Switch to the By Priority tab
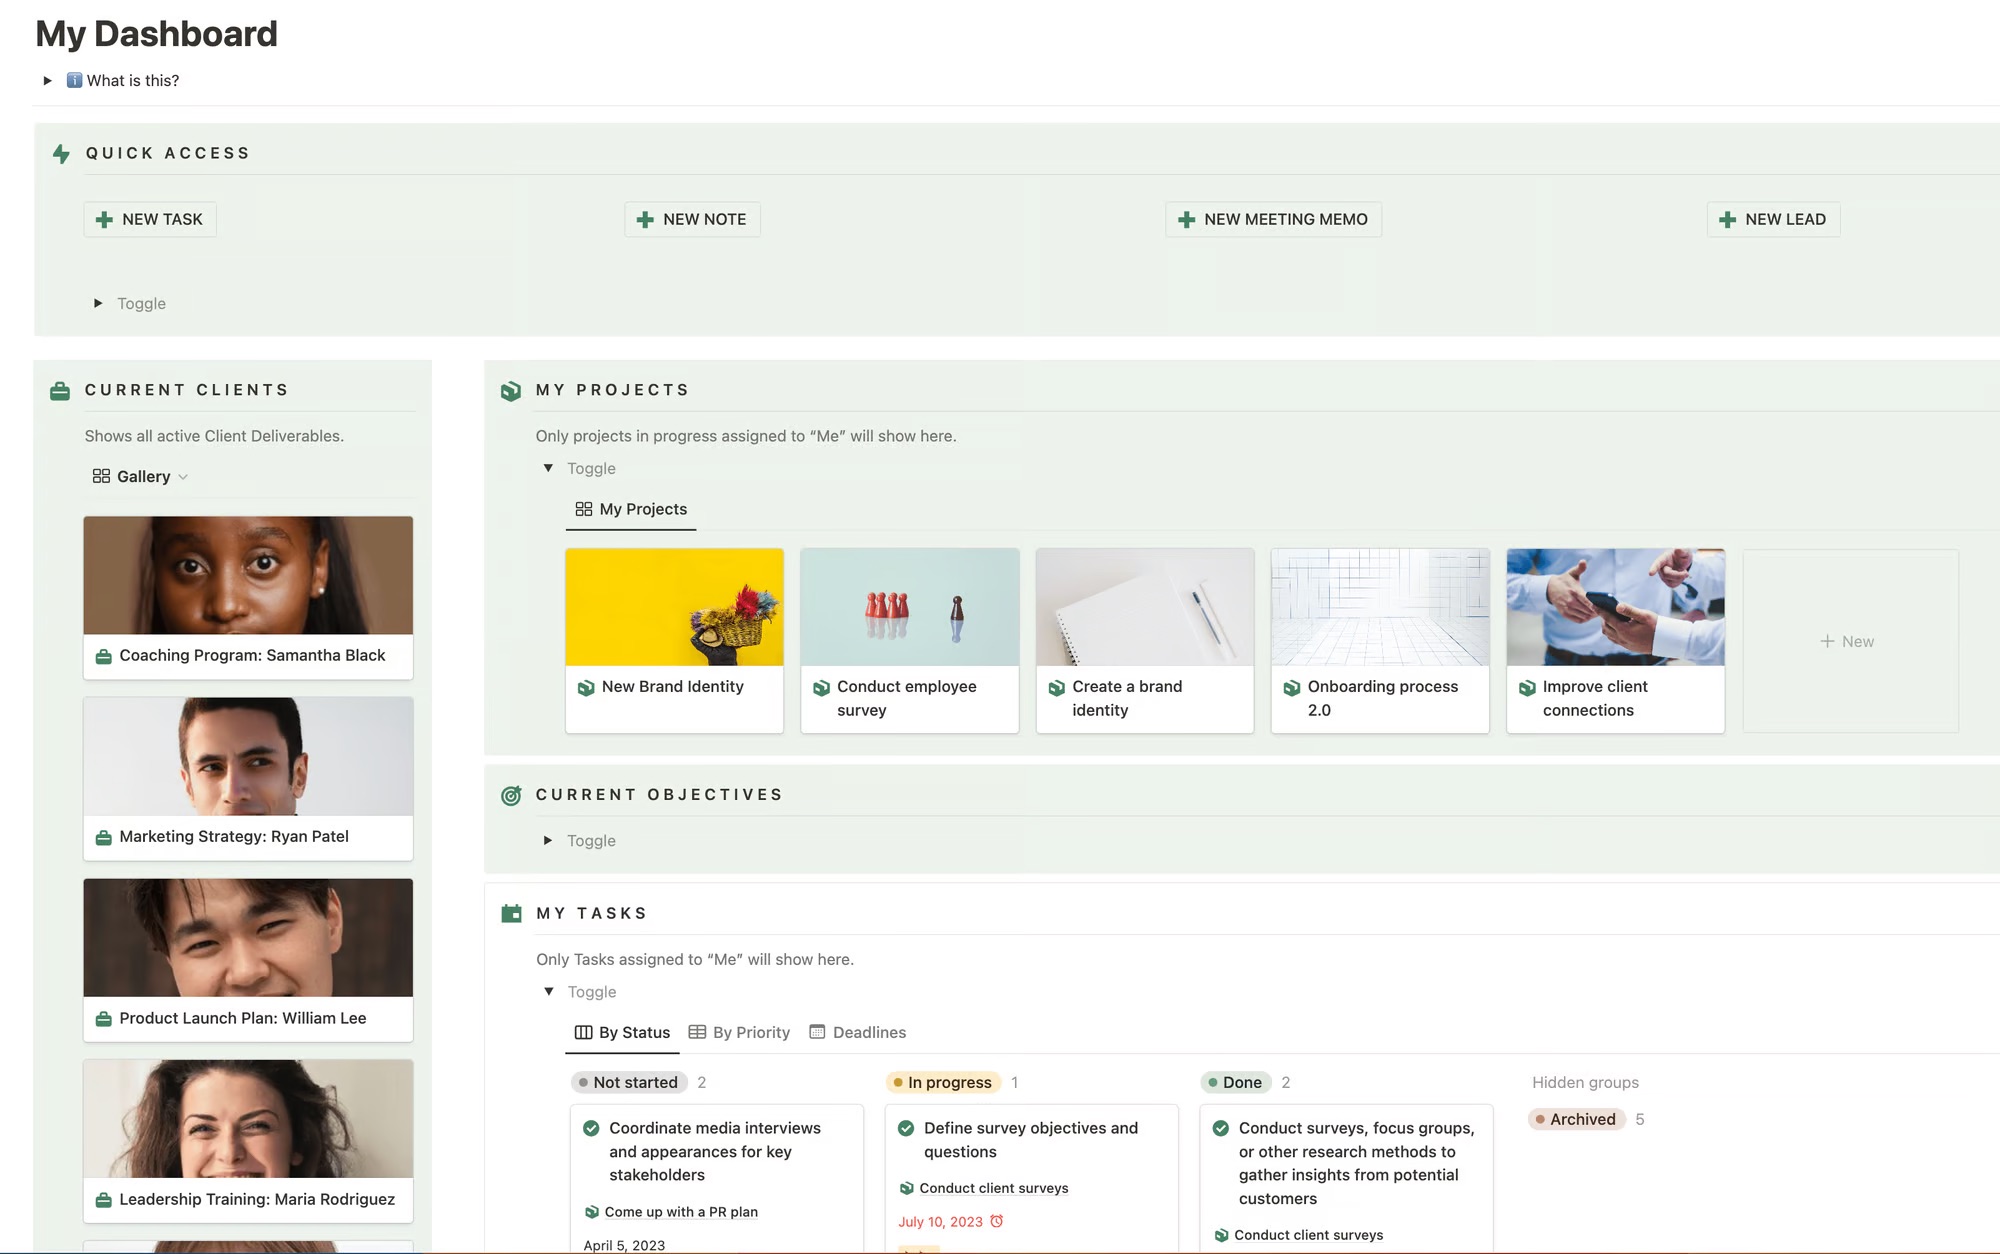Viewport: 2000px width, 1254px height. click(740, 1033)
